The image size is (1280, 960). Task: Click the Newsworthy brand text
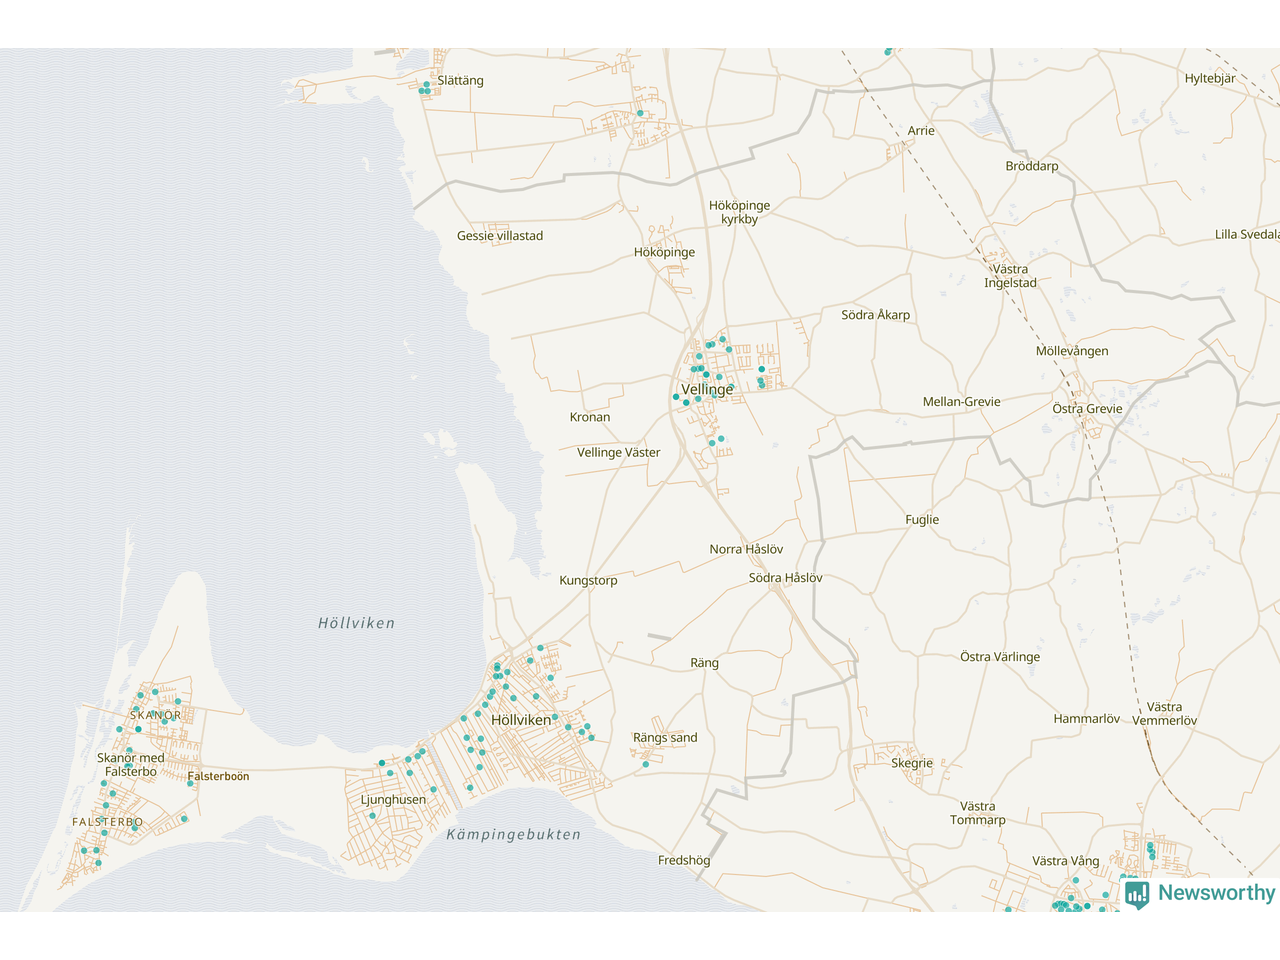[1216, 893]
